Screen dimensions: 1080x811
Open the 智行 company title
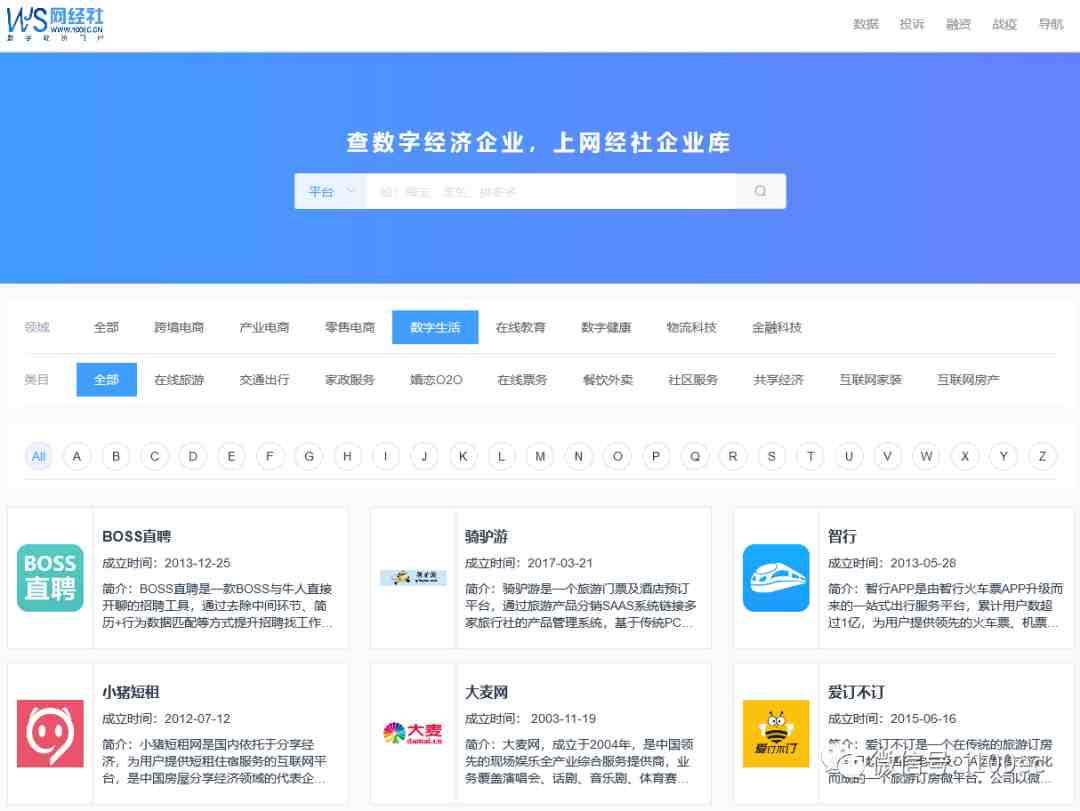click(x=842, y=536)
